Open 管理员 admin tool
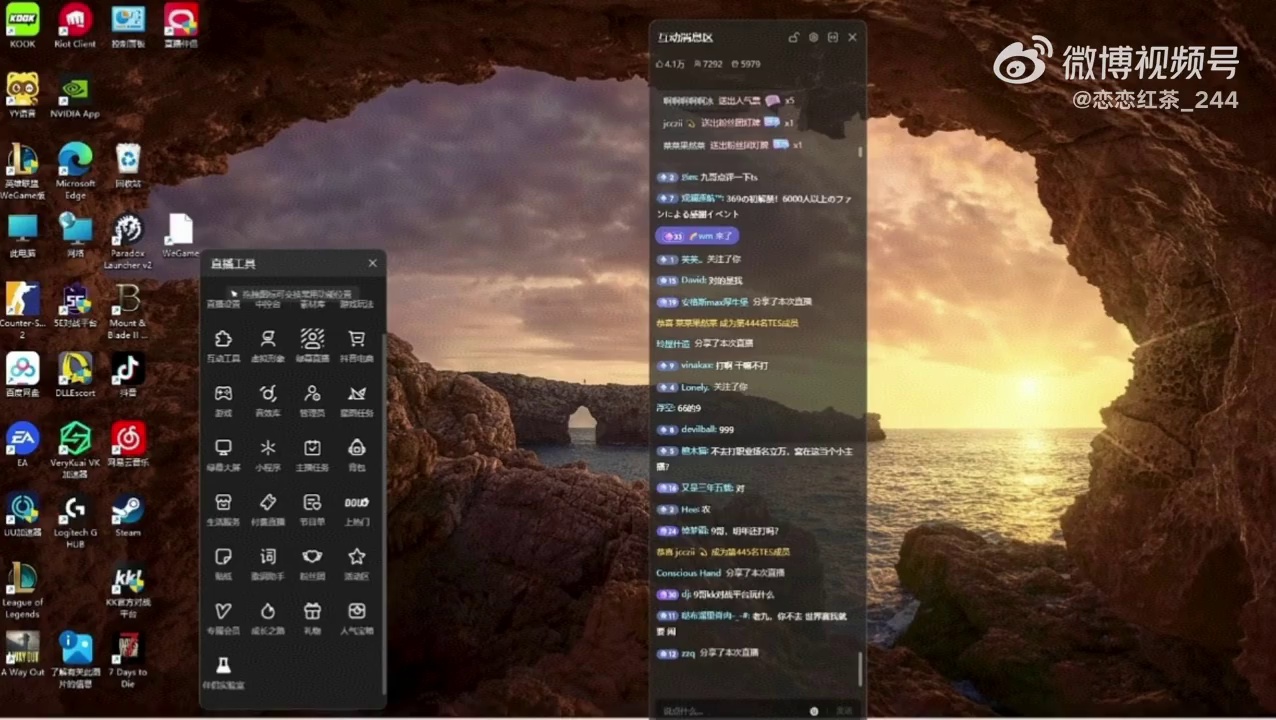Viewport: 1276px width, 720px height. pyautogui.click(x=312, y=399)
